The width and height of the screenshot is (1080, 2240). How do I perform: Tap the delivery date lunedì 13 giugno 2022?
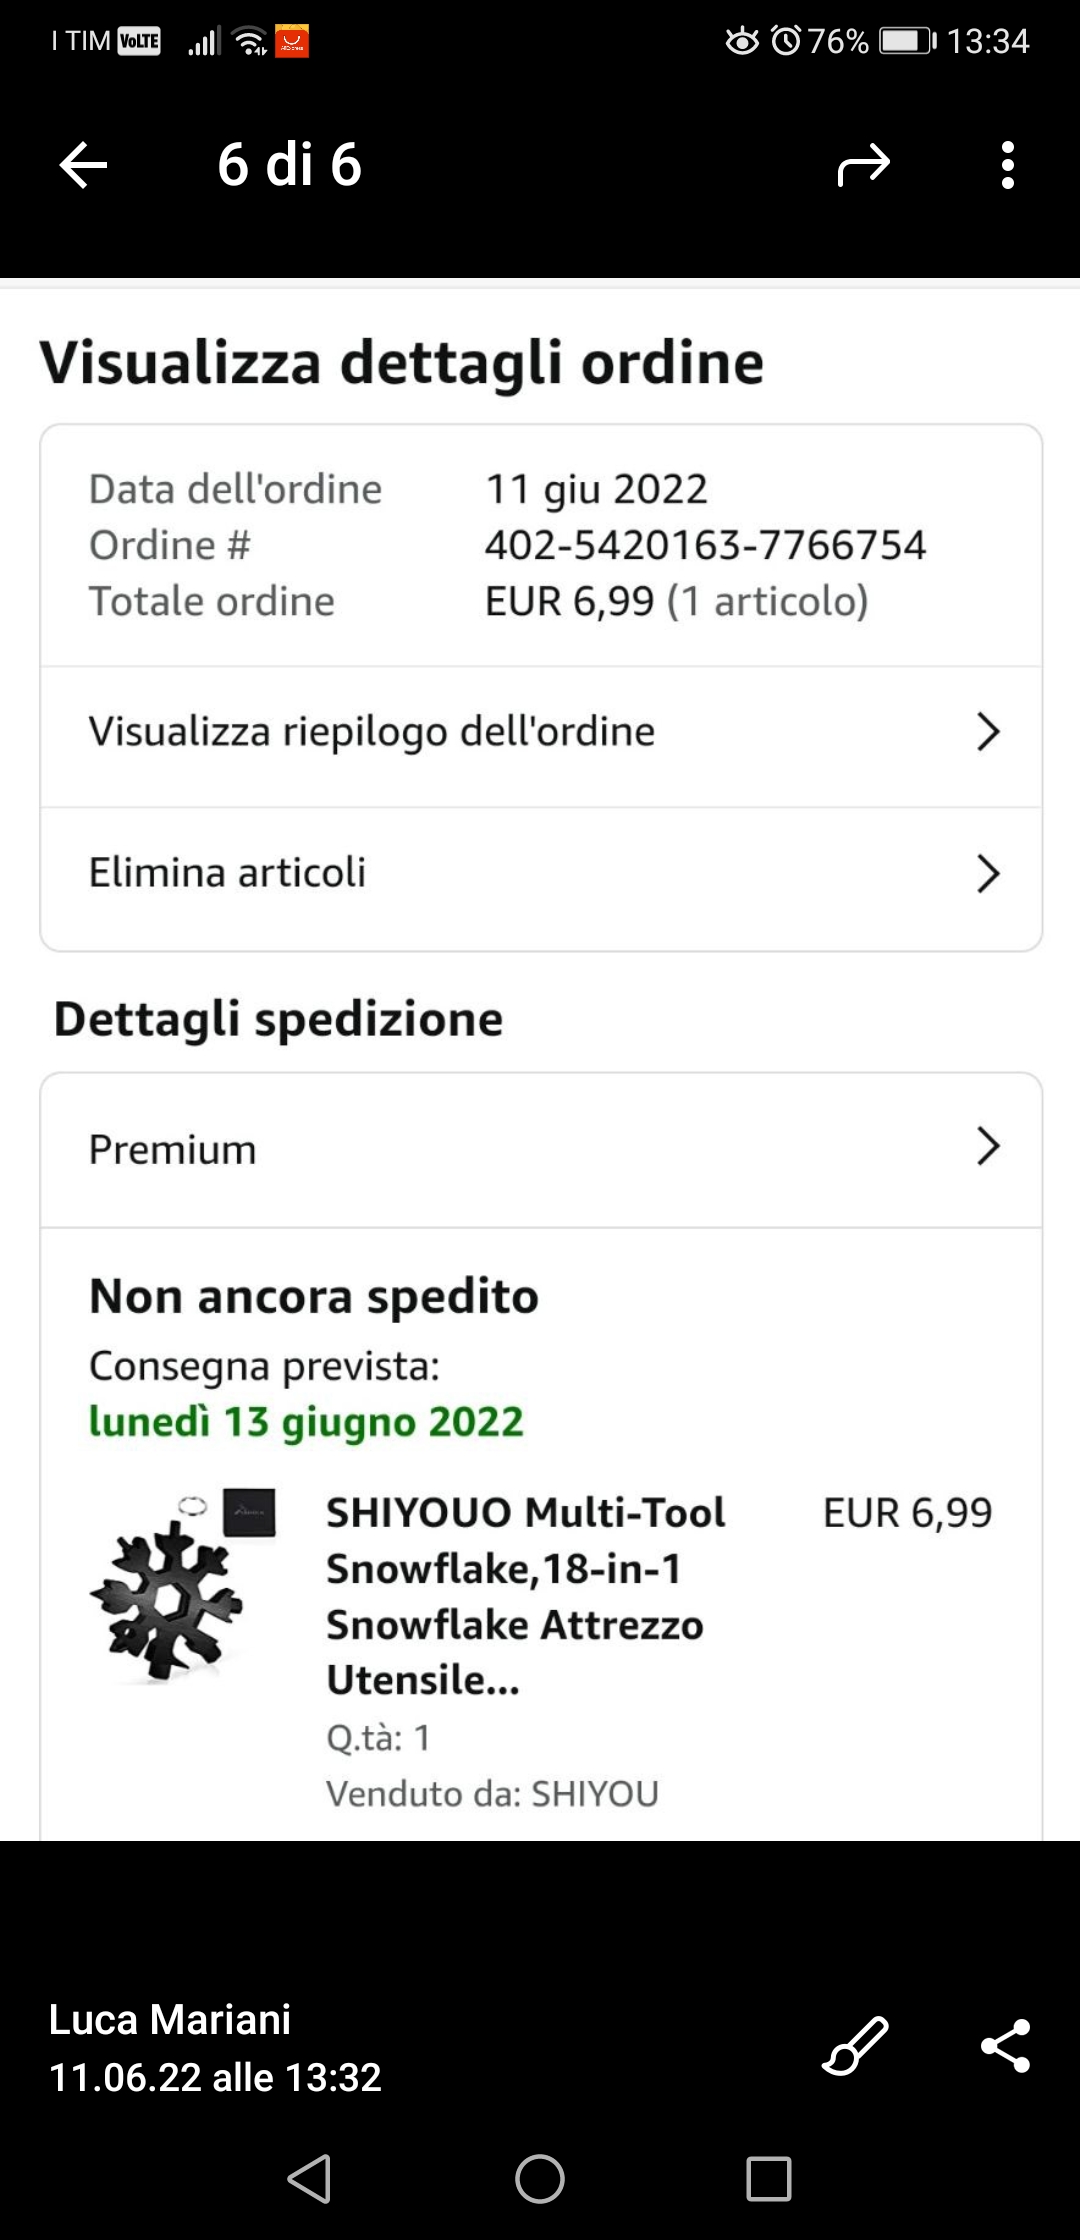pyautogui.click(x=306, y=1422)
